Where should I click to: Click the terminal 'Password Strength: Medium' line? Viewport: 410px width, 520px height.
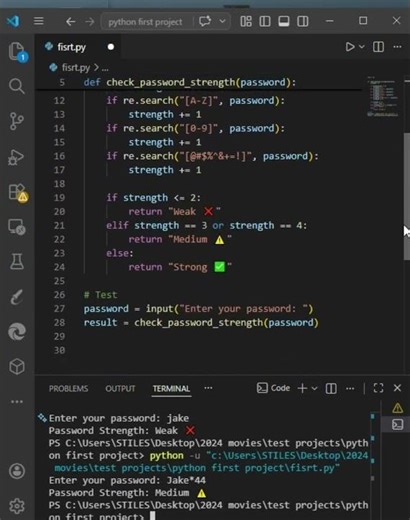pyautogui.click(x=127, y=493)
